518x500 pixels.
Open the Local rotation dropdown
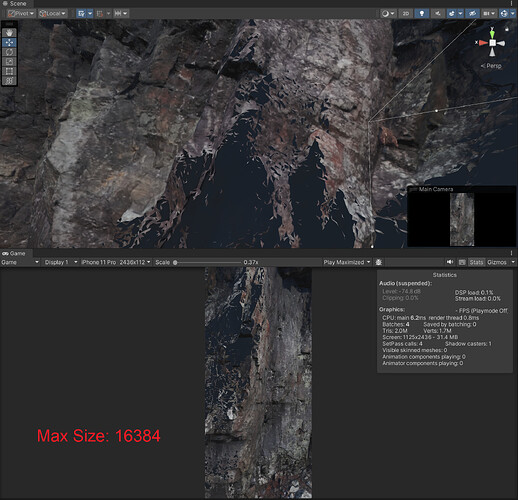coord(53,13)
